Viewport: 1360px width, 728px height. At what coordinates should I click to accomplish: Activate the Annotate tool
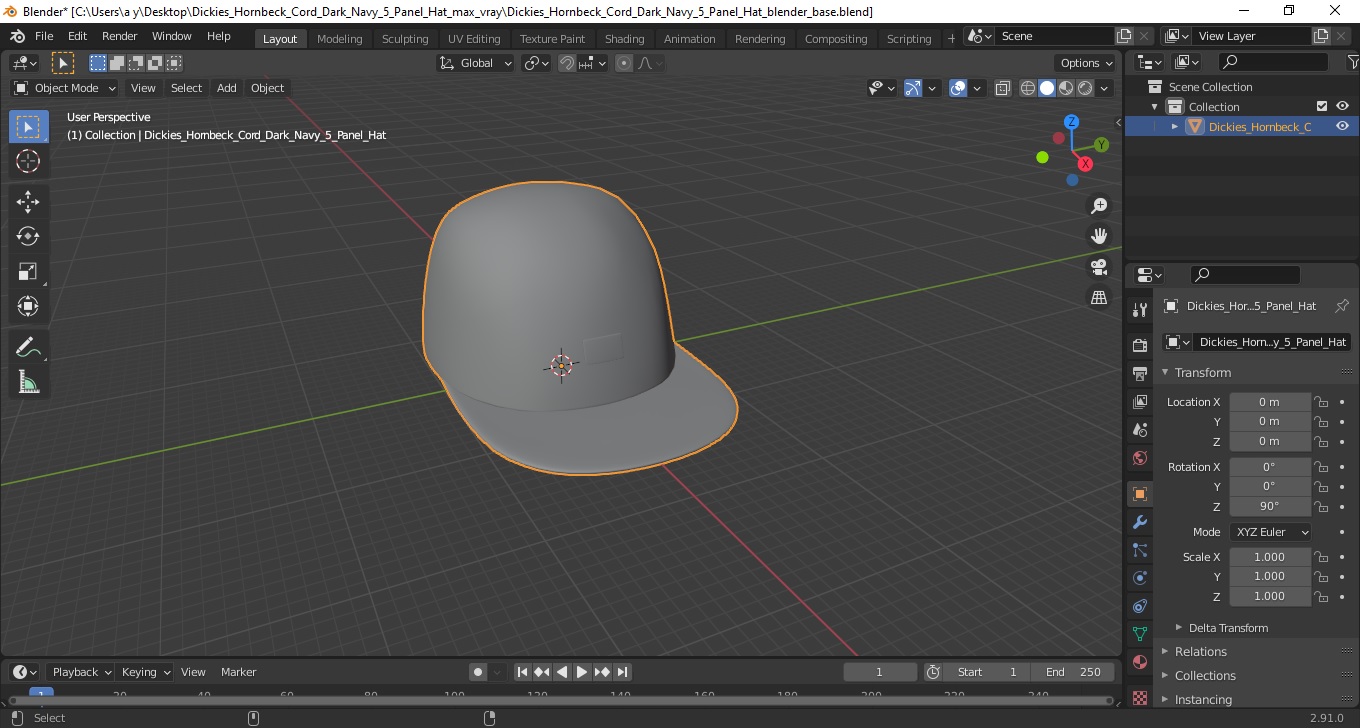(x=28, y=347)
